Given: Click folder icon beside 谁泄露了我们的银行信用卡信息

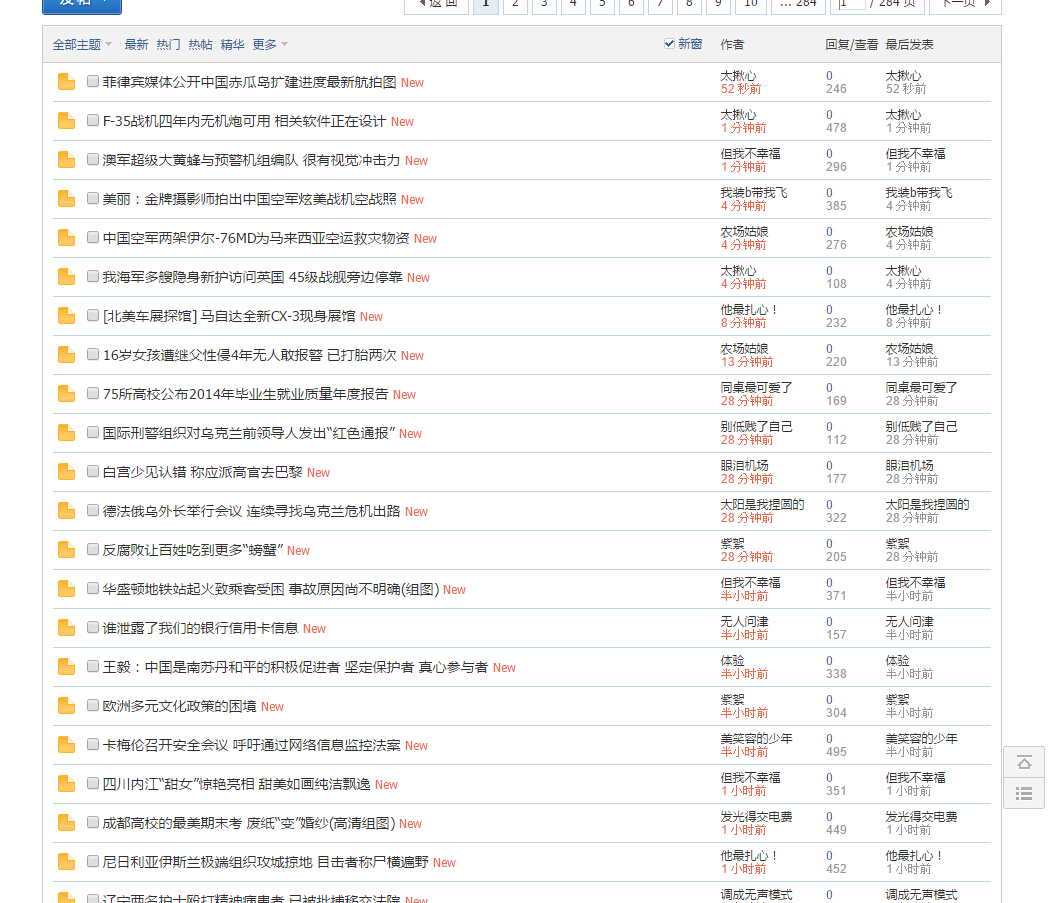Looking at the screenshot, I should 67,628.
